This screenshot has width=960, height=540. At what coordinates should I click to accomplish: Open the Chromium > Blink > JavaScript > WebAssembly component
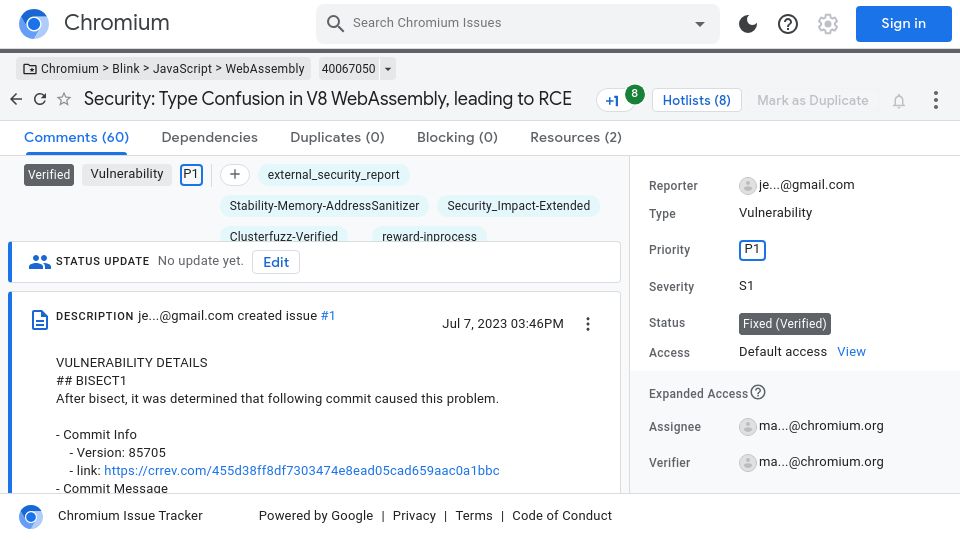[x=163, y=69]
